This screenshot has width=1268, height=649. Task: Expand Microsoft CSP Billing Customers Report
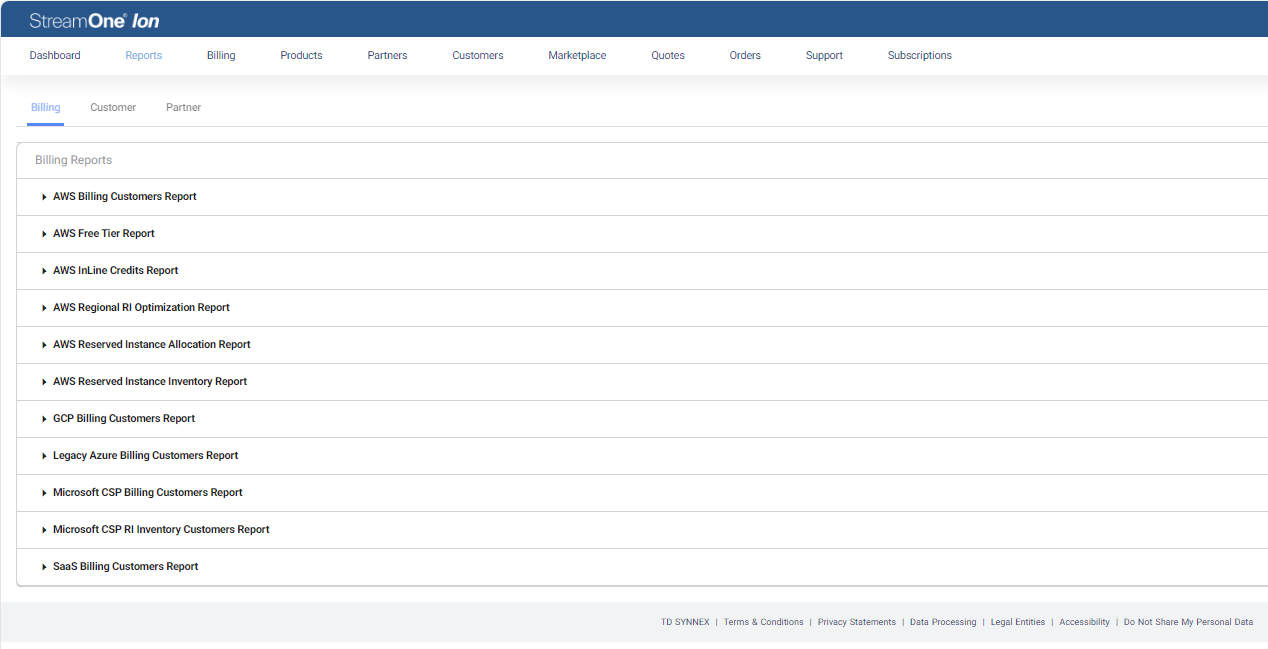click(147, 493)
